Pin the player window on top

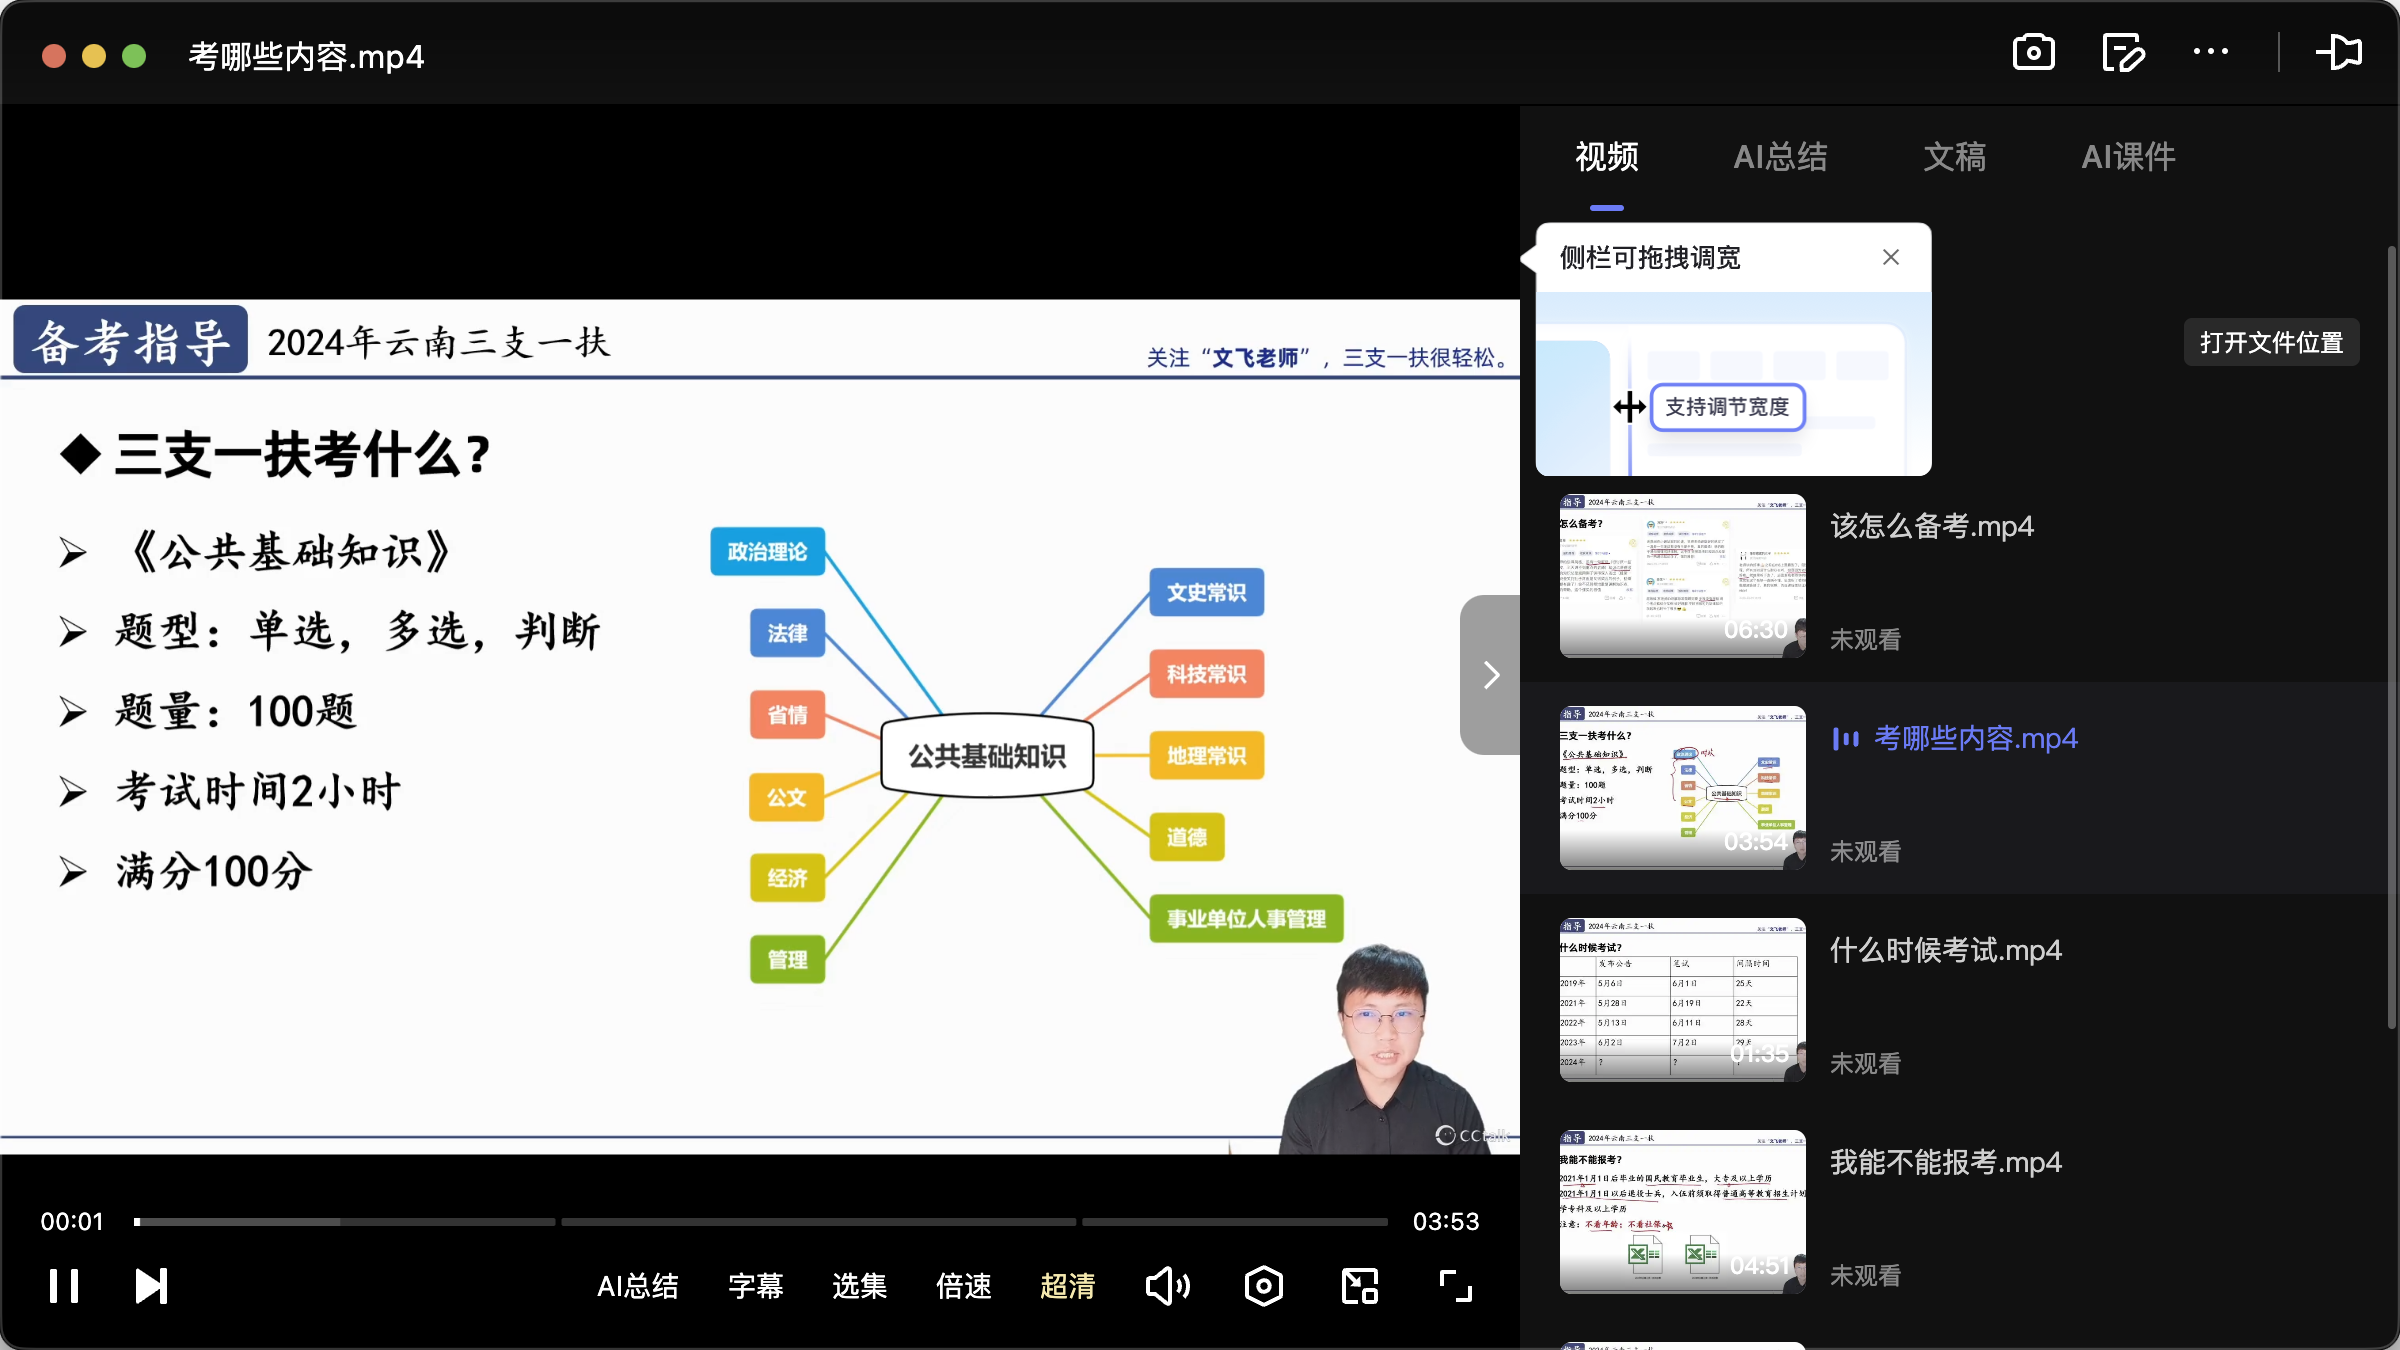2340,52
